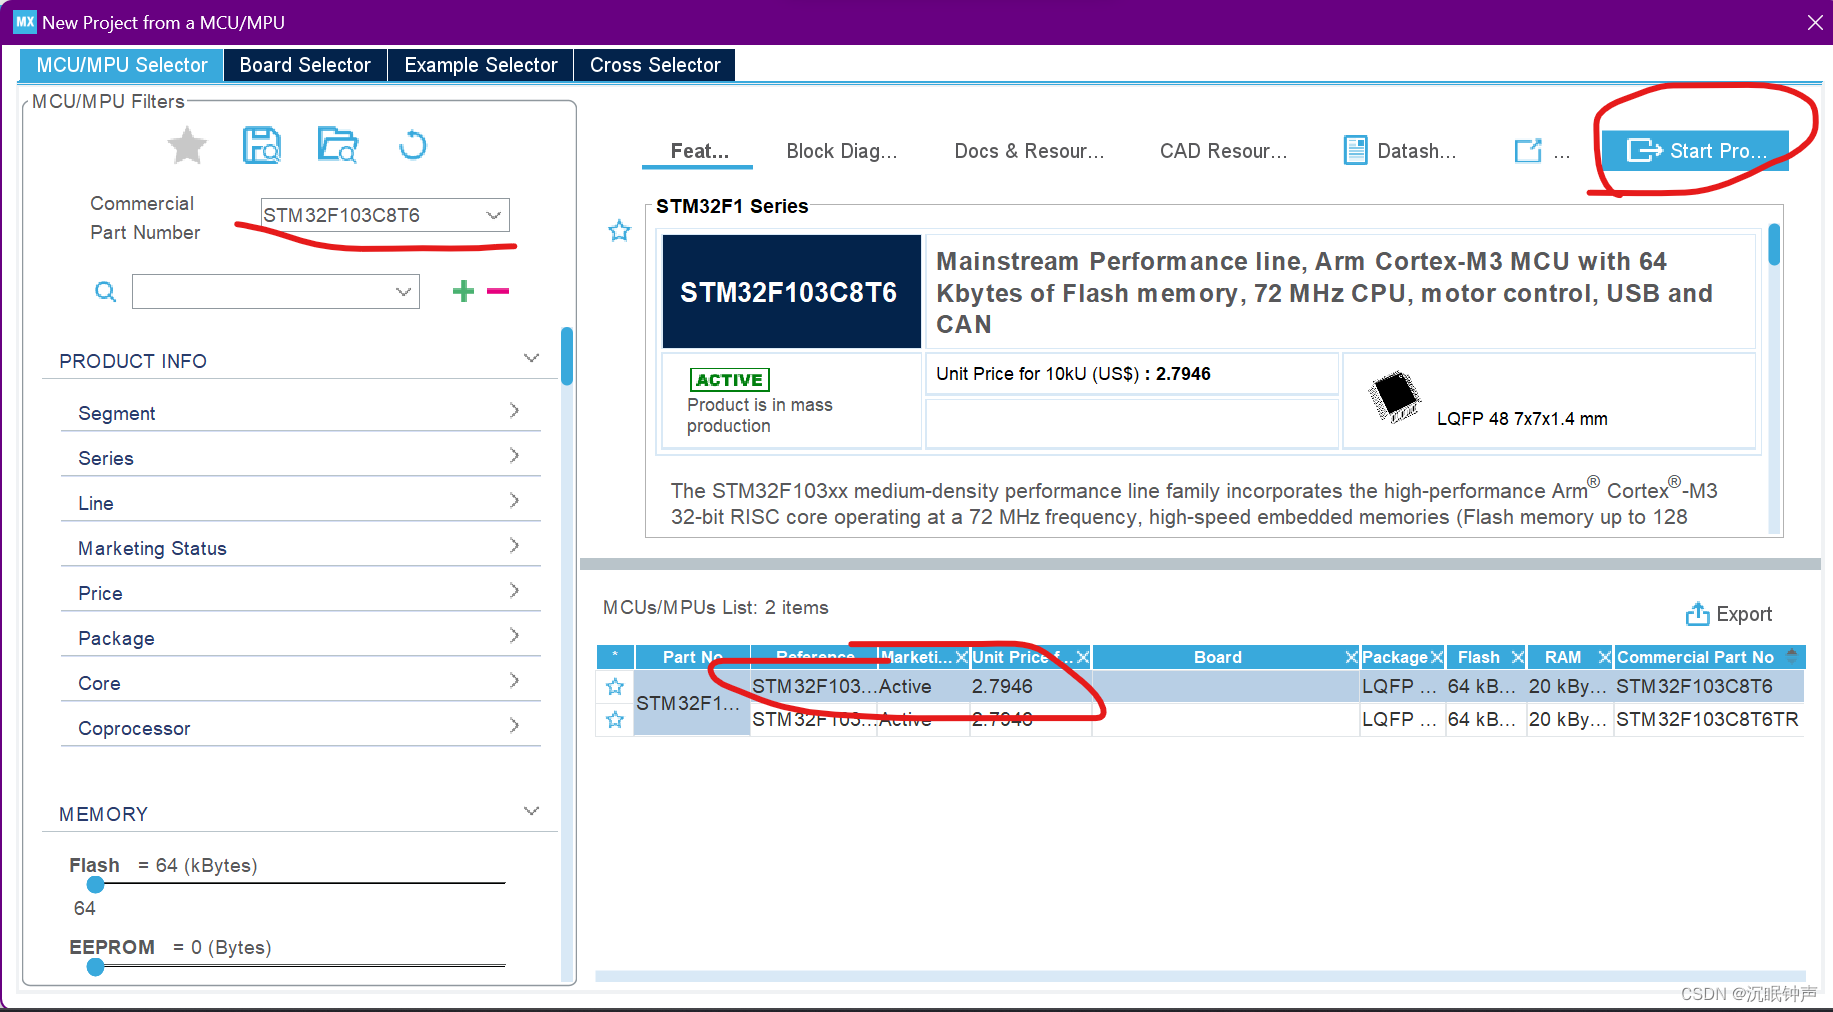The height and width of the screenshot is (1012, 1833).
Task: Remove the Unit Price column using its X
Action: tap(1082, 657)
